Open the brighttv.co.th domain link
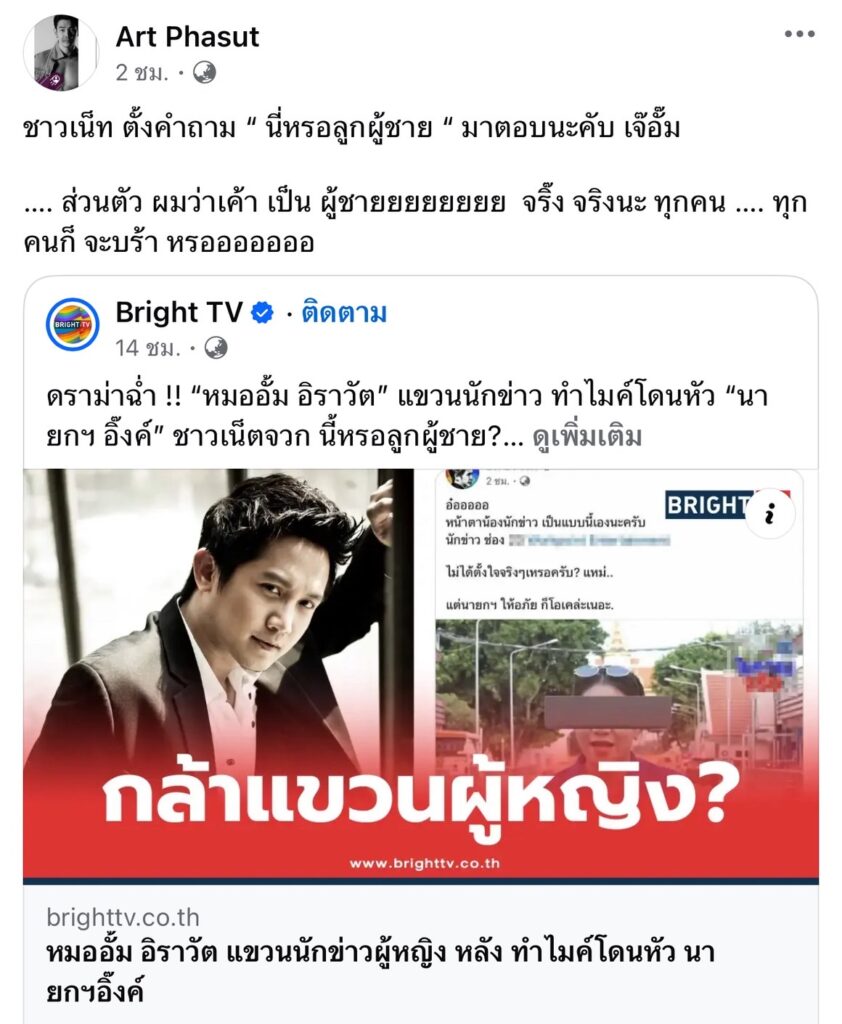 coord(123,918)
